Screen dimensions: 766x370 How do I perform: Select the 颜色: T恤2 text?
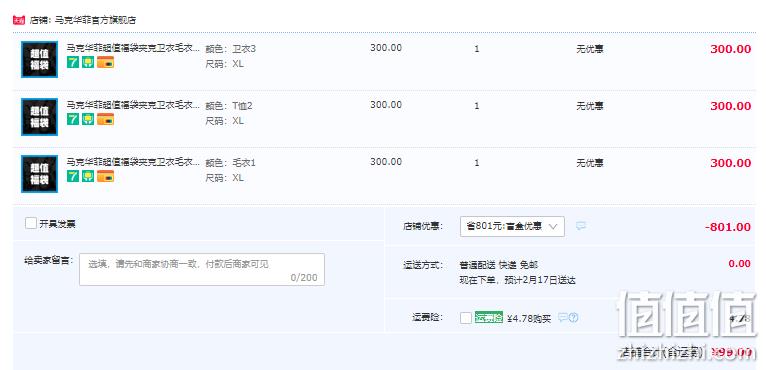[x=229, y=106]
